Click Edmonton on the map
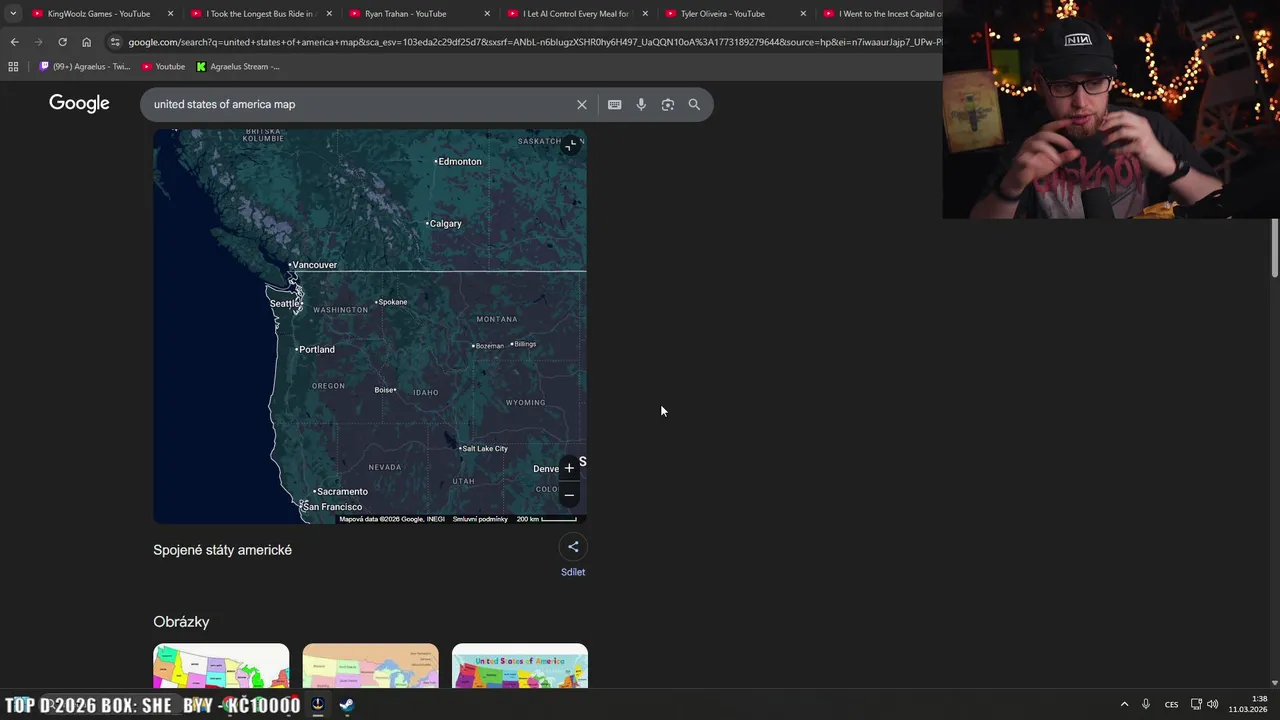This screenshot has height=720, width=1280. [x=459, y=161]
